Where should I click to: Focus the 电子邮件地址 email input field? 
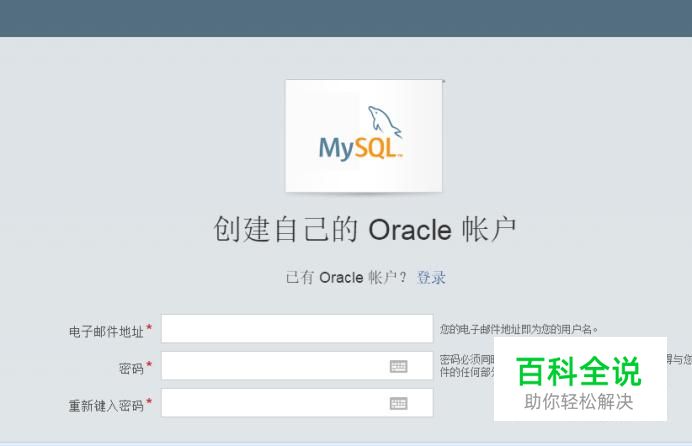coord(297,329)
